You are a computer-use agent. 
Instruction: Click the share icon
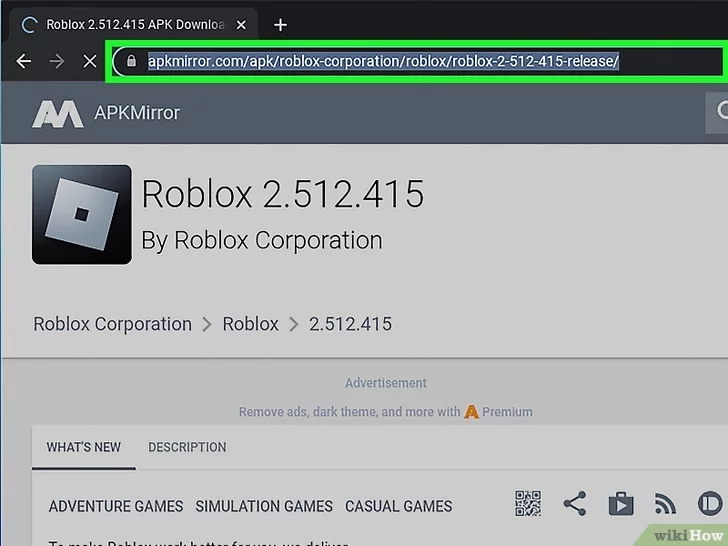(575, 504)
